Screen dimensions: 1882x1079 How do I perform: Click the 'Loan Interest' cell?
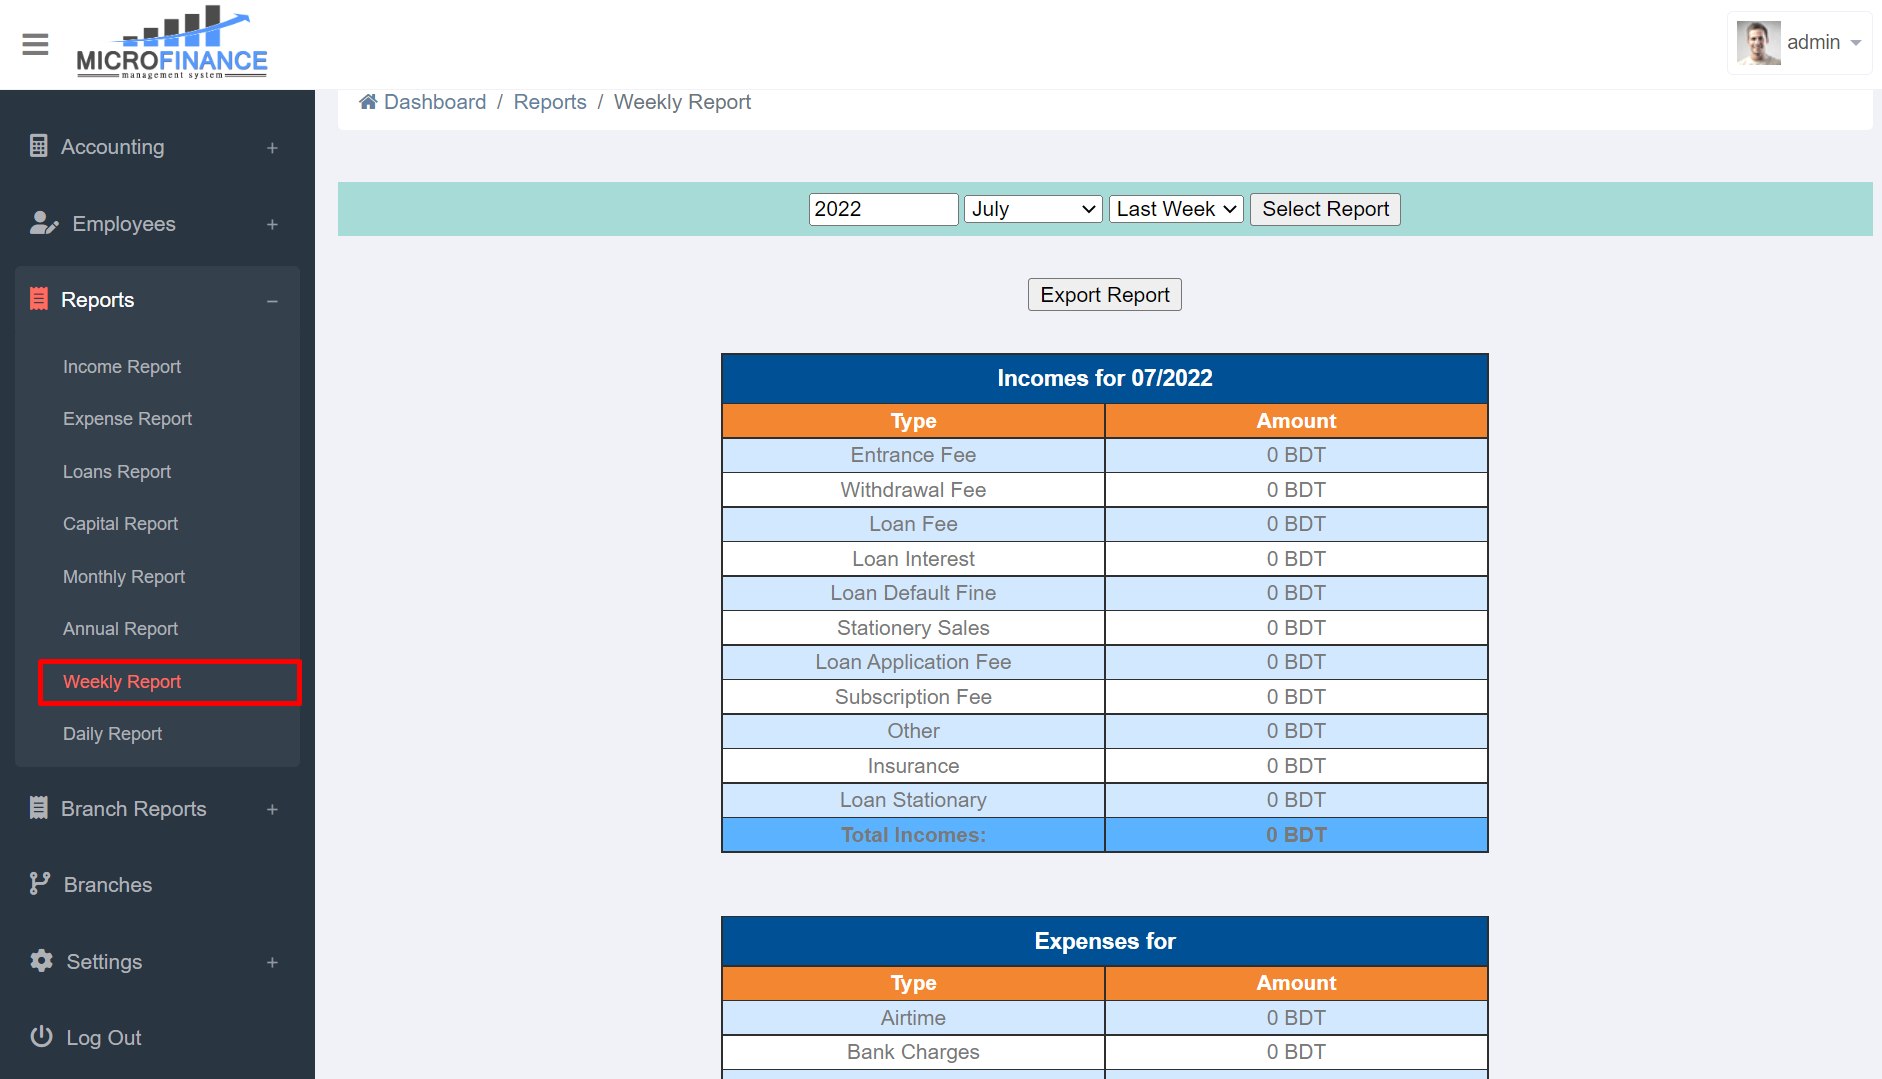(x=913, y=559)
